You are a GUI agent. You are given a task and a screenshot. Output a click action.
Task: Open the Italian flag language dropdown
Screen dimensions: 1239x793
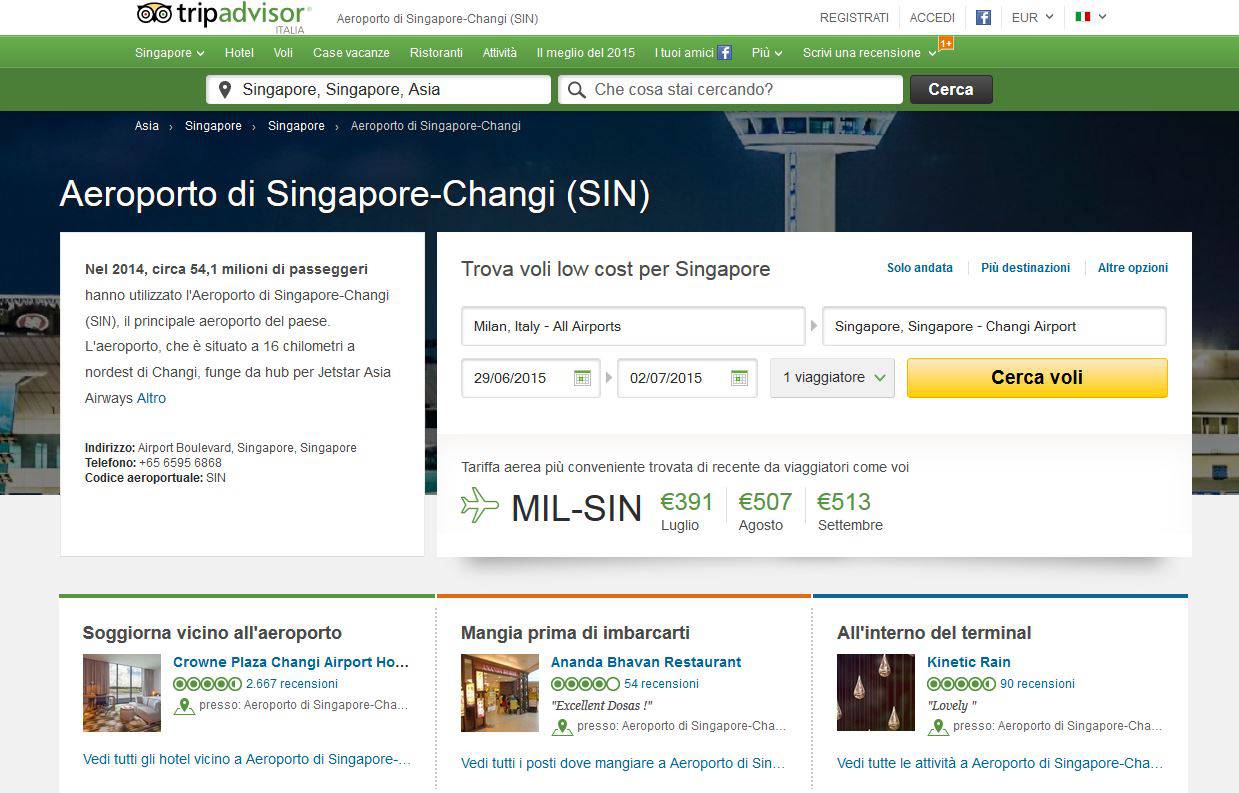pos(1090,17)
